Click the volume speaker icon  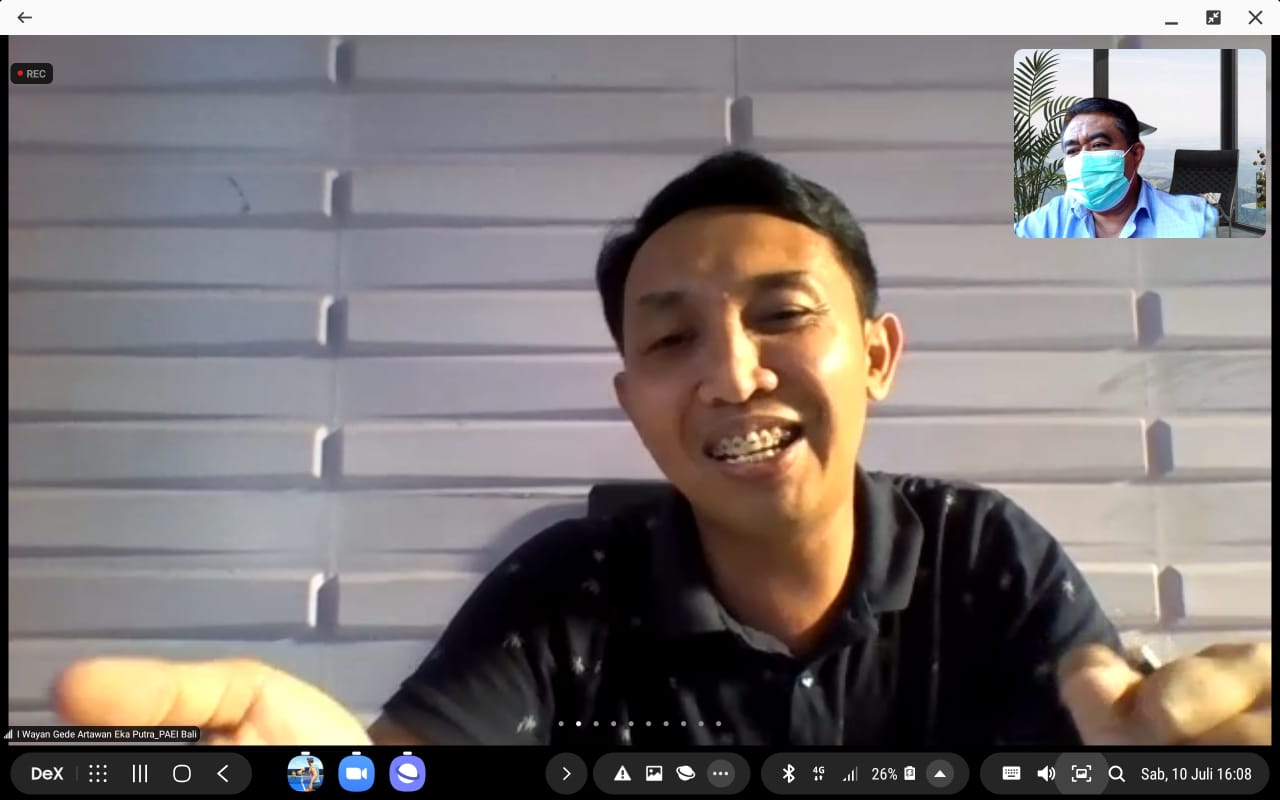pyautogui.click(x=1046, y=773)
